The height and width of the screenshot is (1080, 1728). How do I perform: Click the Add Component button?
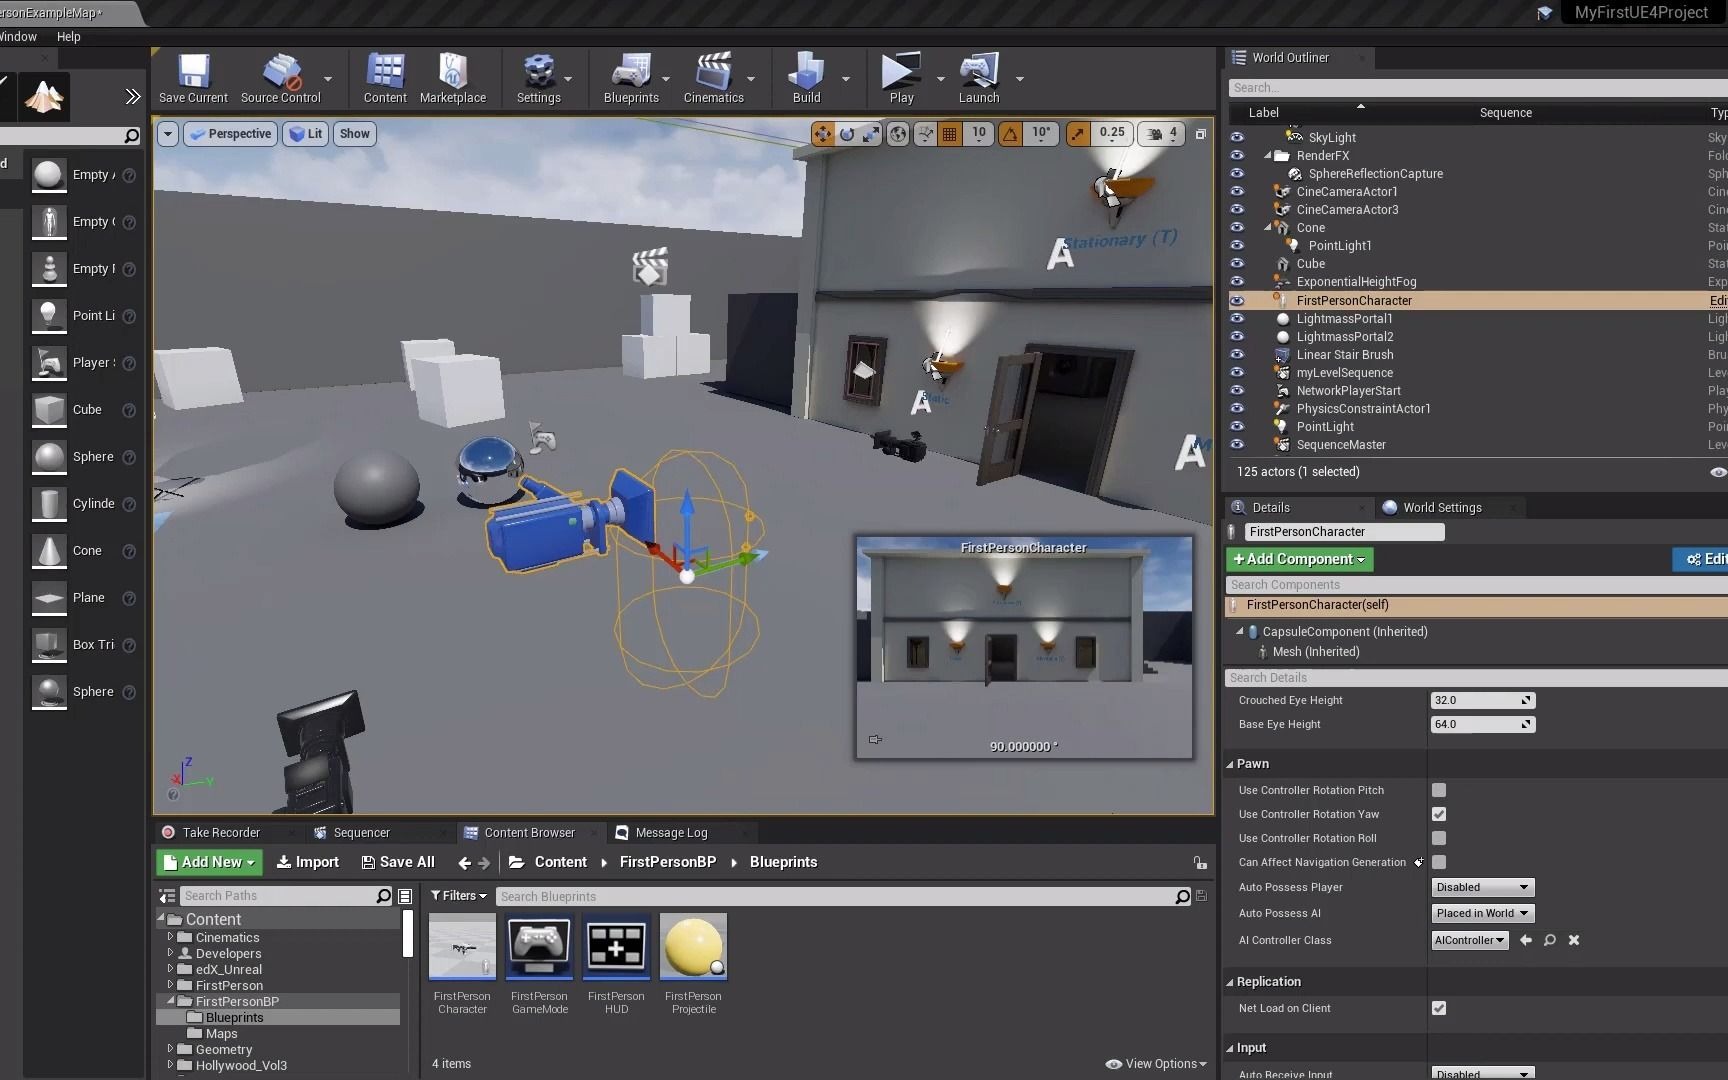coord(1300,559)
